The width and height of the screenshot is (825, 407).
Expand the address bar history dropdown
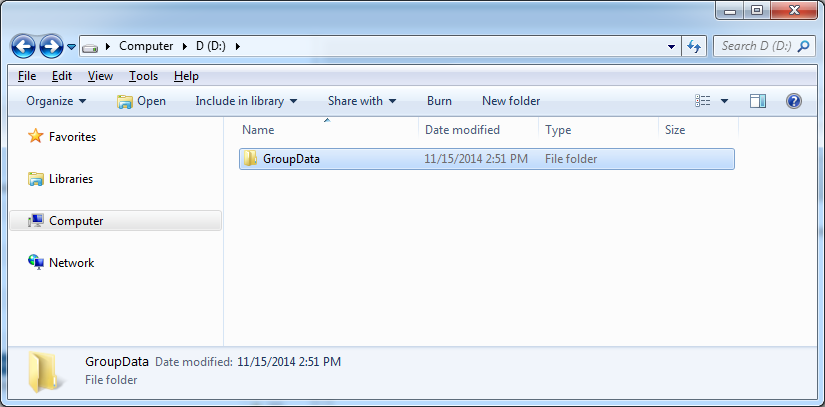click(671, 46)
